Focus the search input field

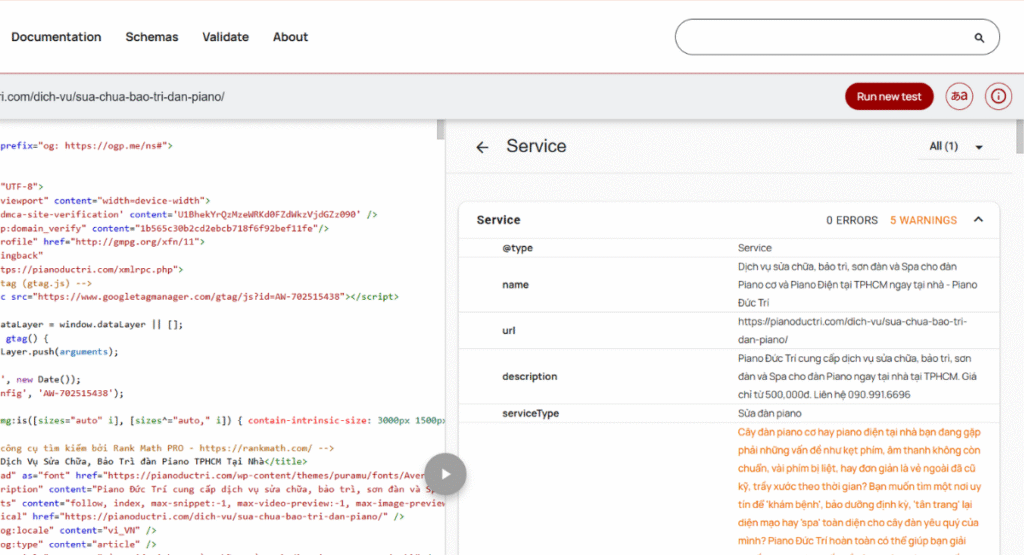[820, 38]
